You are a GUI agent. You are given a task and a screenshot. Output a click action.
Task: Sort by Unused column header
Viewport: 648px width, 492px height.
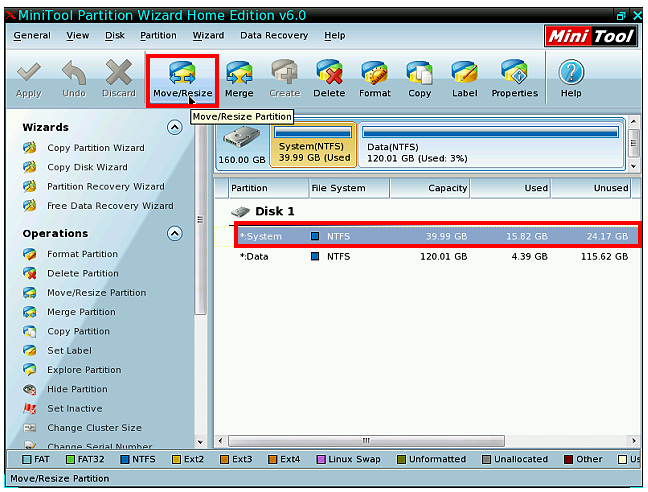click(591, 188)
